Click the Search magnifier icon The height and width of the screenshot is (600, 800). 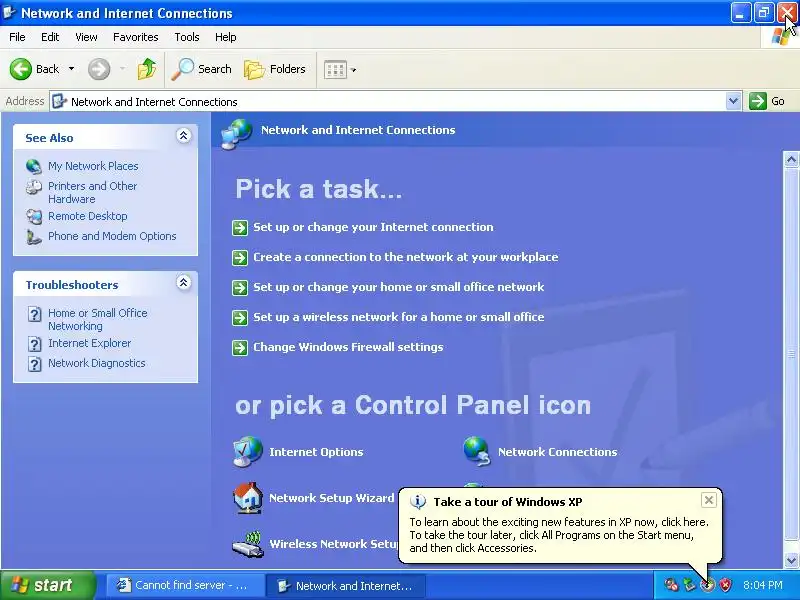[182, 69]
